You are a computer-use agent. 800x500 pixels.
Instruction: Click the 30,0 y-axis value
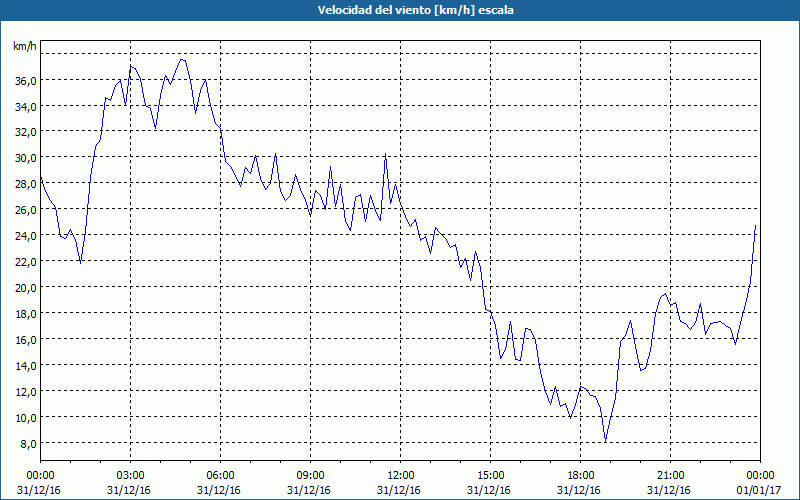pyautogui.click(x=26, y=158)
